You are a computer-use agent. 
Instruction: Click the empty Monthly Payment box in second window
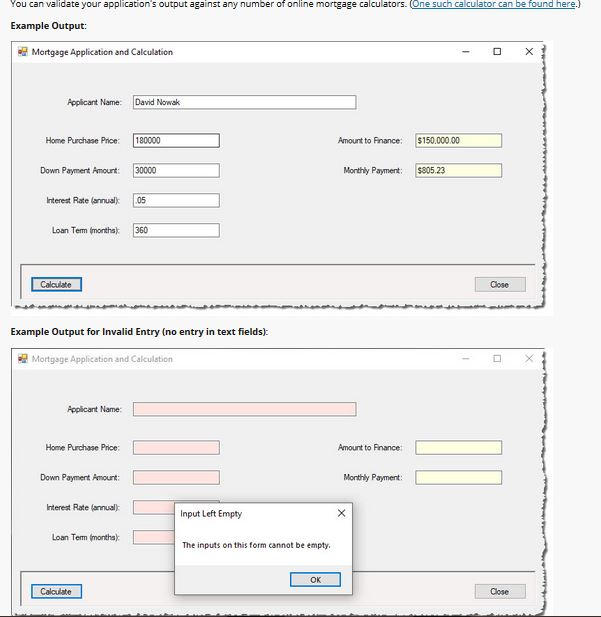pos(459,477)
